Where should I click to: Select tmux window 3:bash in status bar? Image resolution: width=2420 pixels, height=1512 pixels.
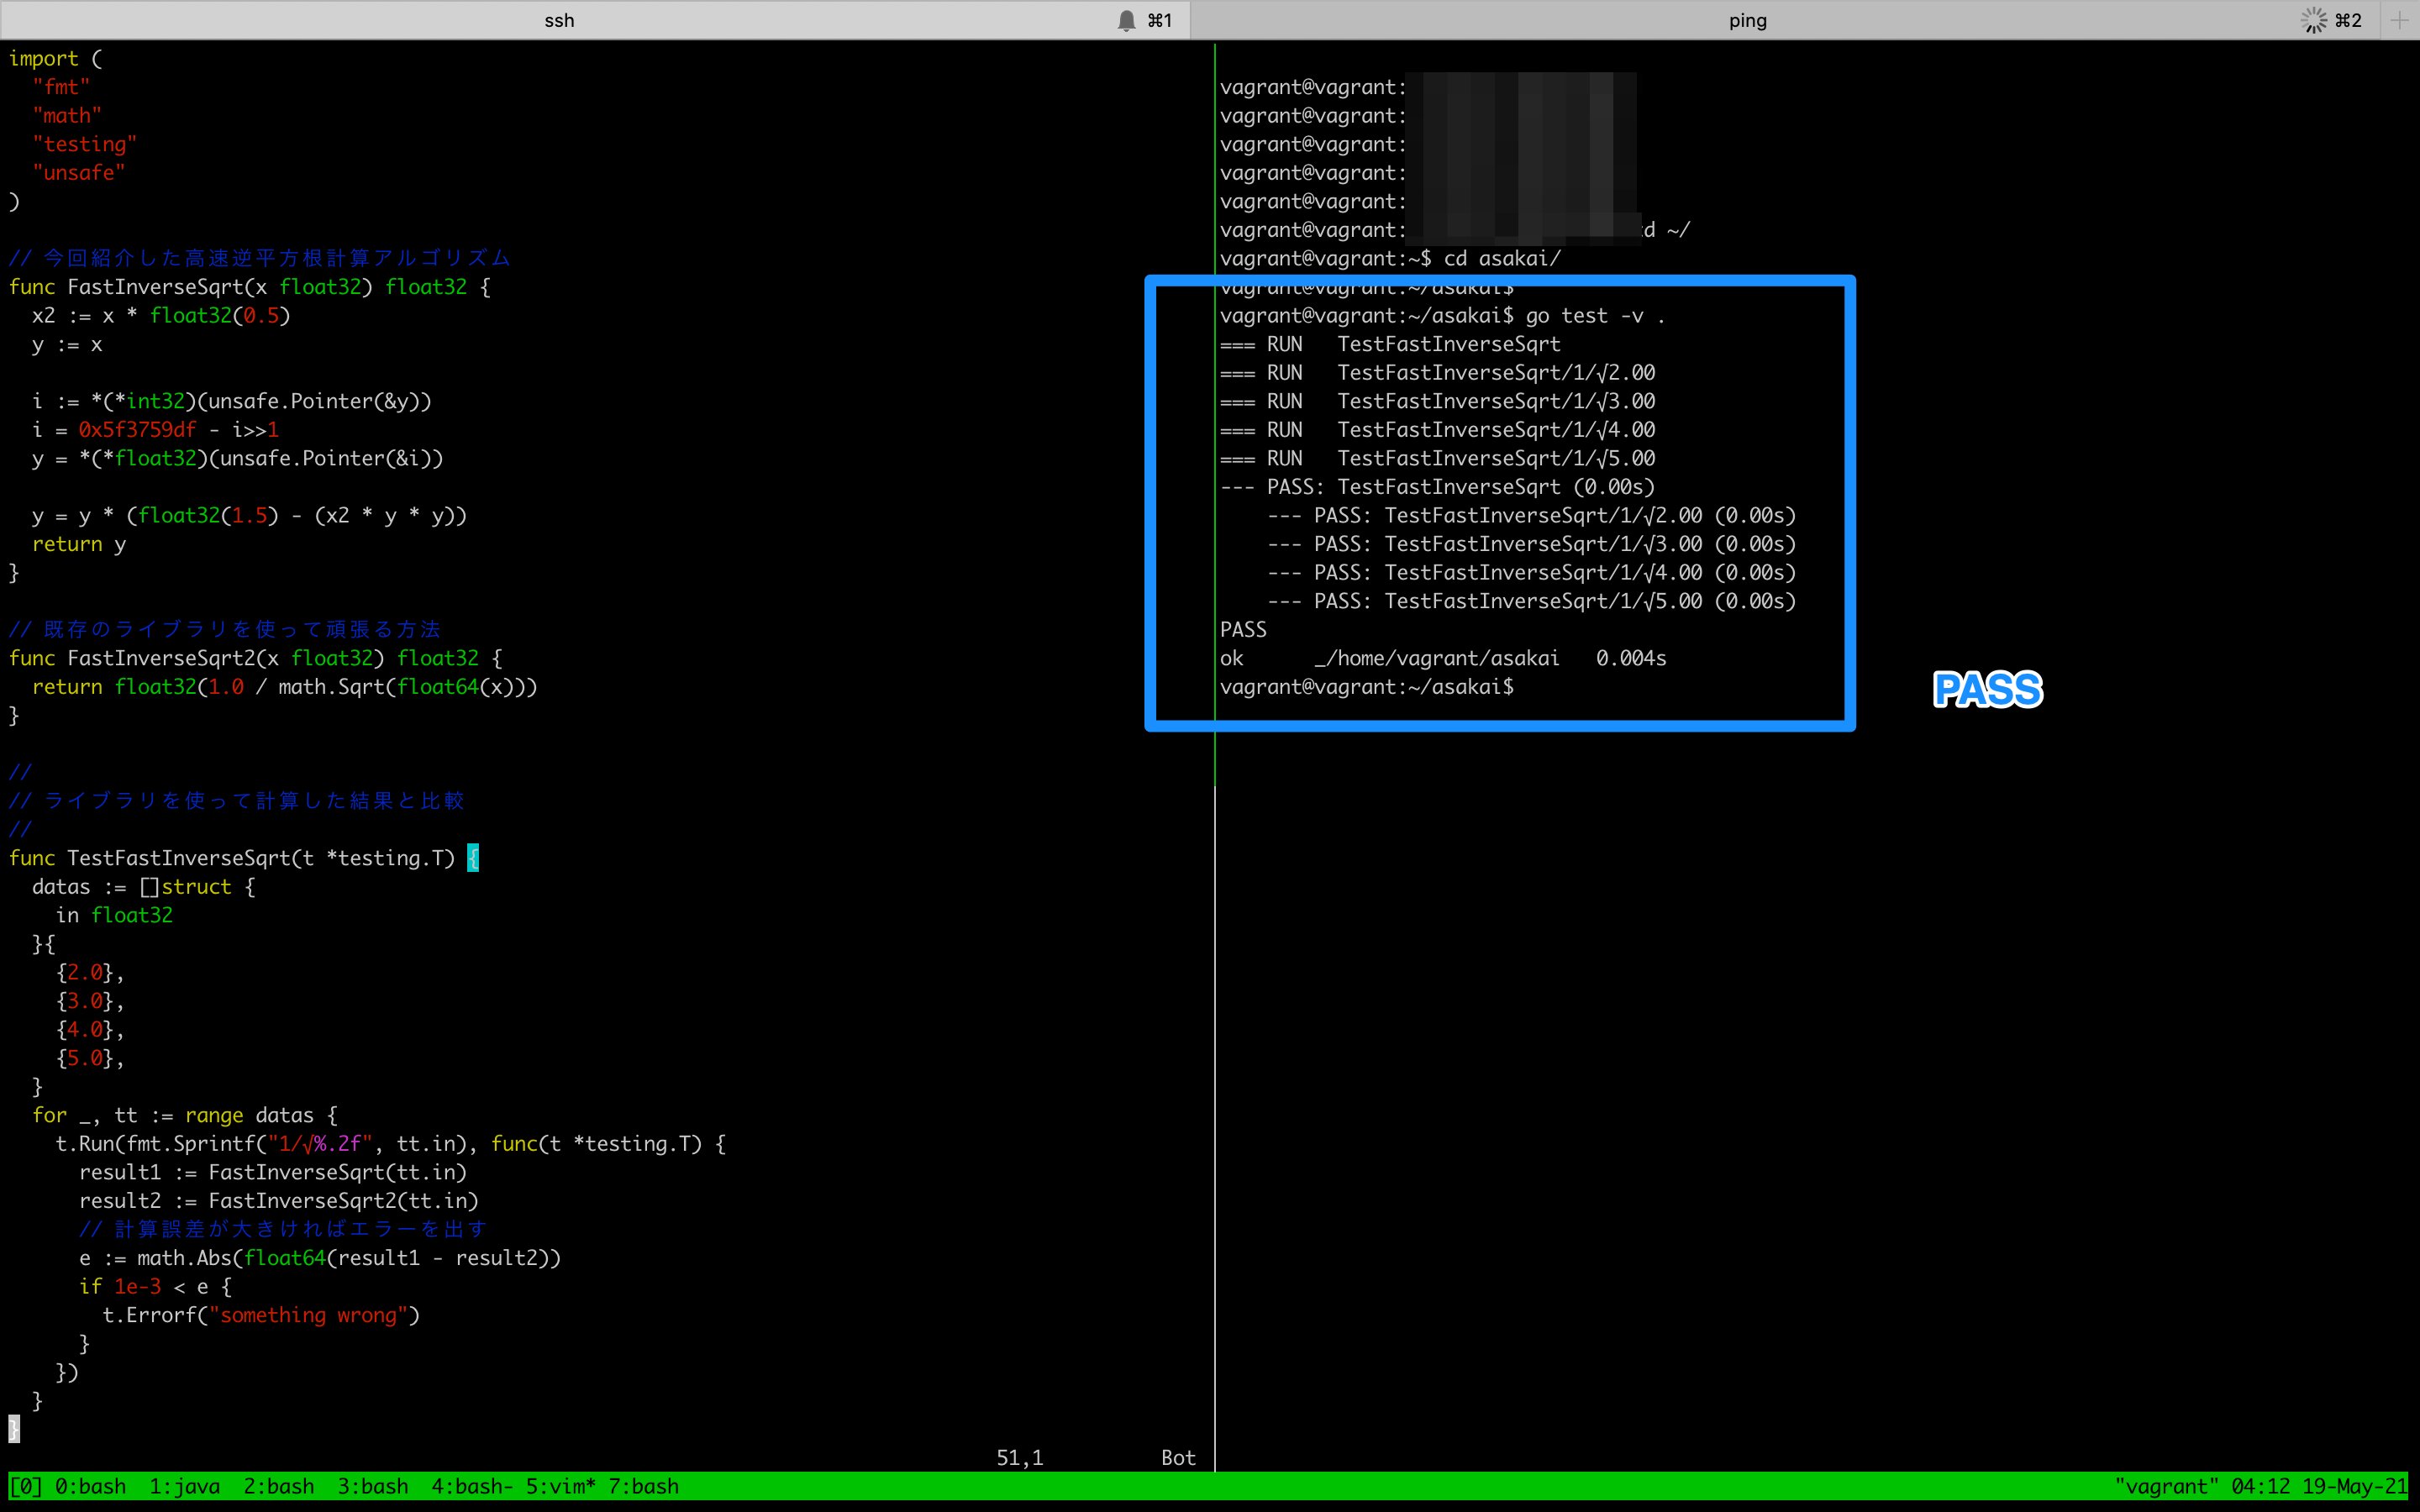point(373,1486)
